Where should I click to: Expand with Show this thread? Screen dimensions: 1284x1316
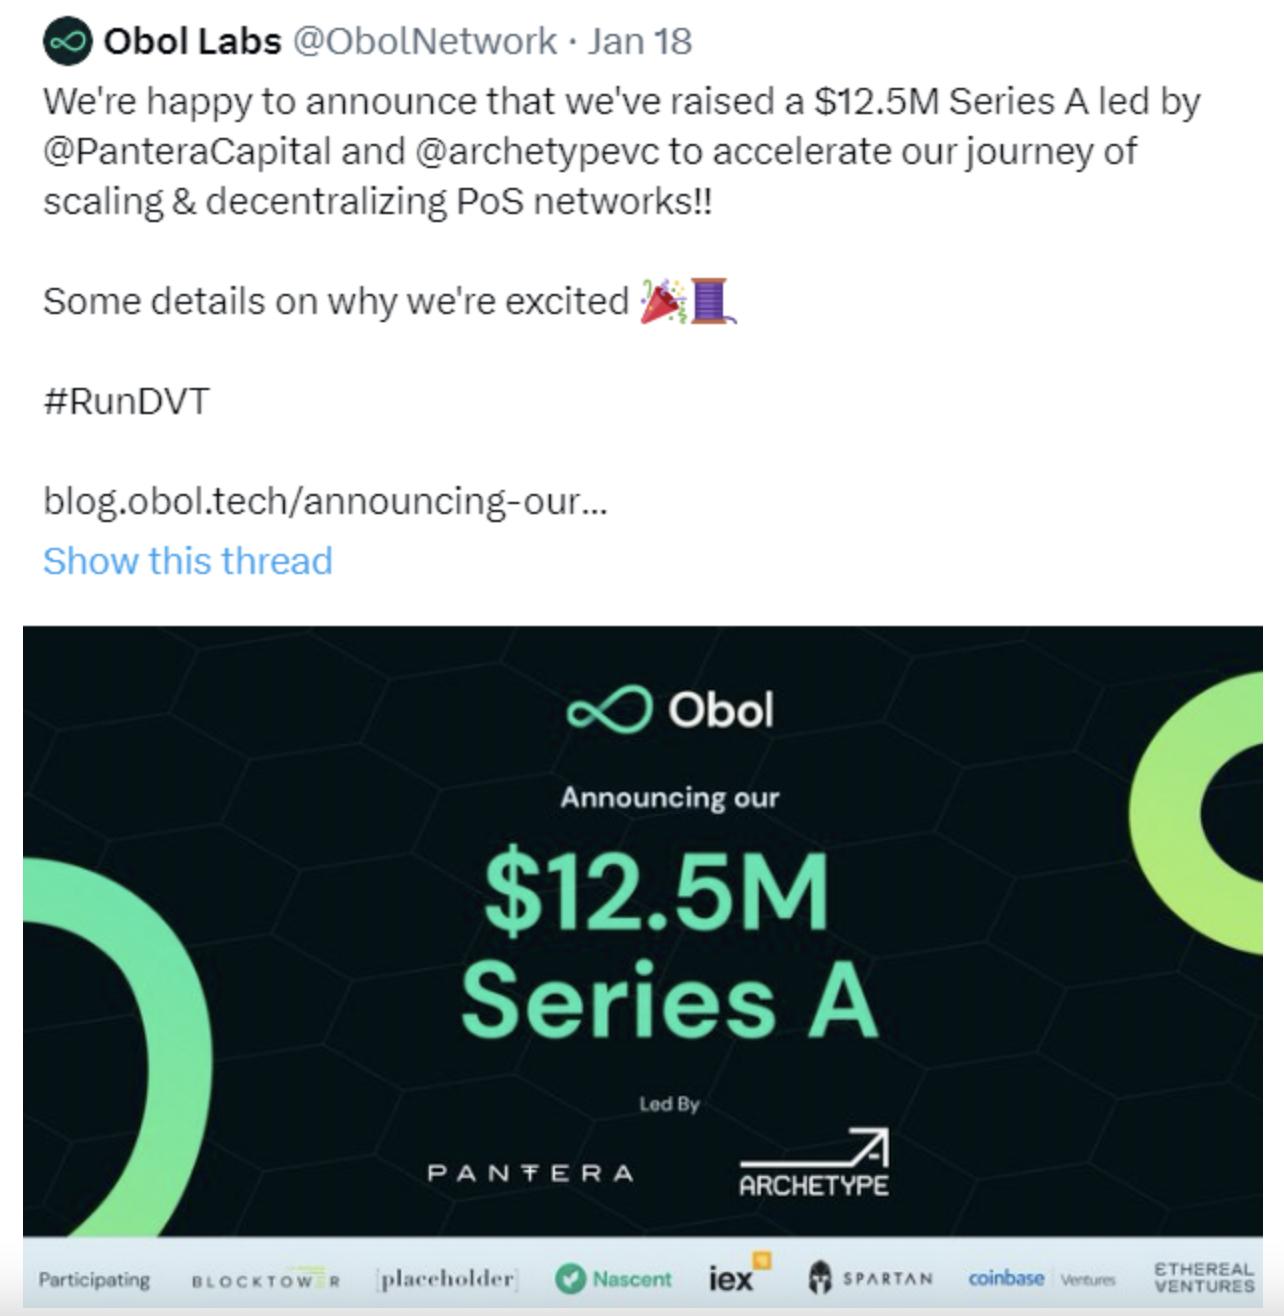187,561
